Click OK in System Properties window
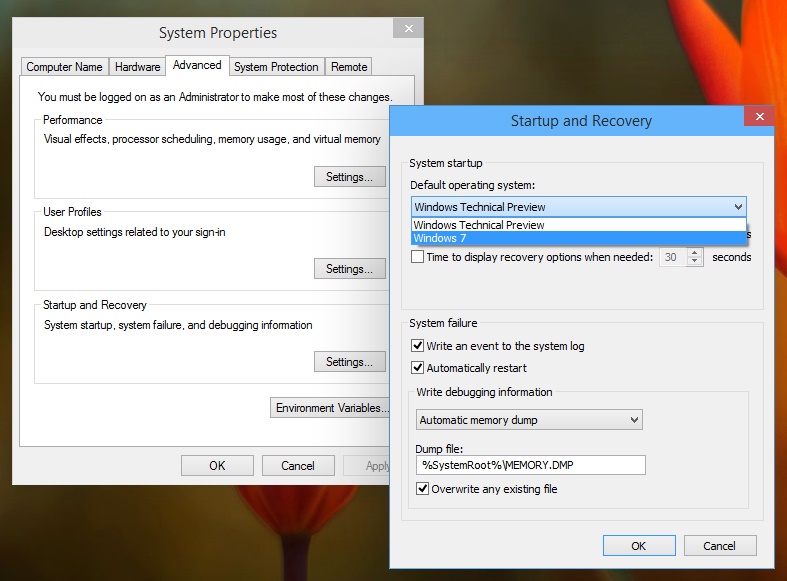The width and height of the screenshot is (787, 581). [x=217, y=466]
